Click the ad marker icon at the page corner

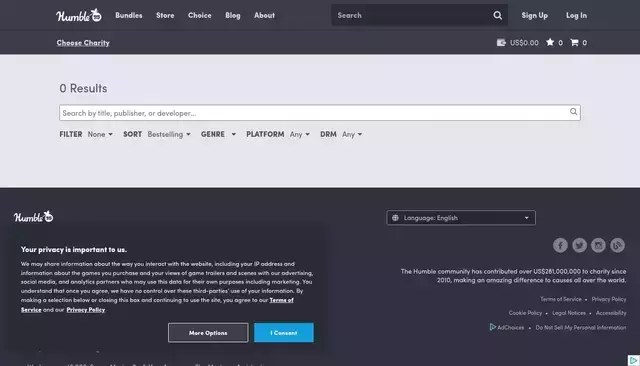[x=633, y=360]
